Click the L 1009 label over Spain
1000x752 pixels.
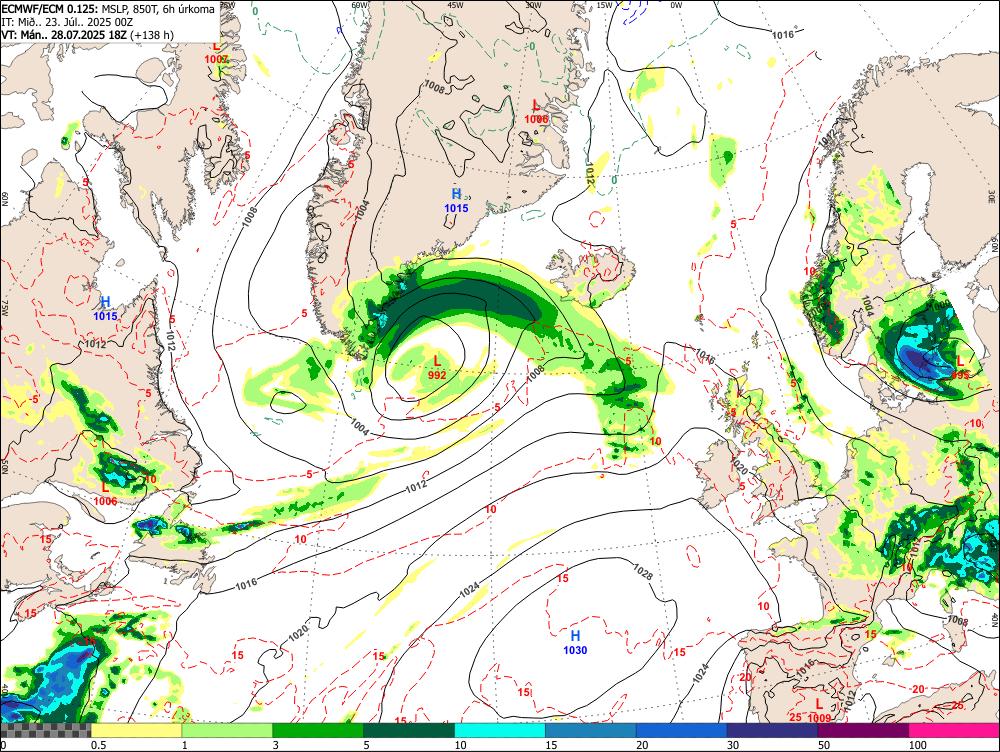point(819,711)
